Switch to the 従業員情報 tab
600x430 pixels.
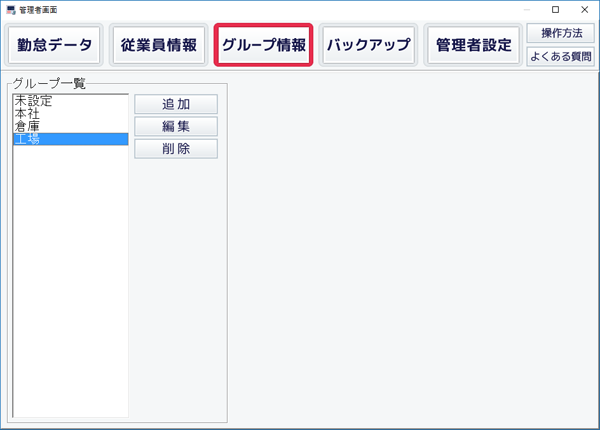coord(158,46)
